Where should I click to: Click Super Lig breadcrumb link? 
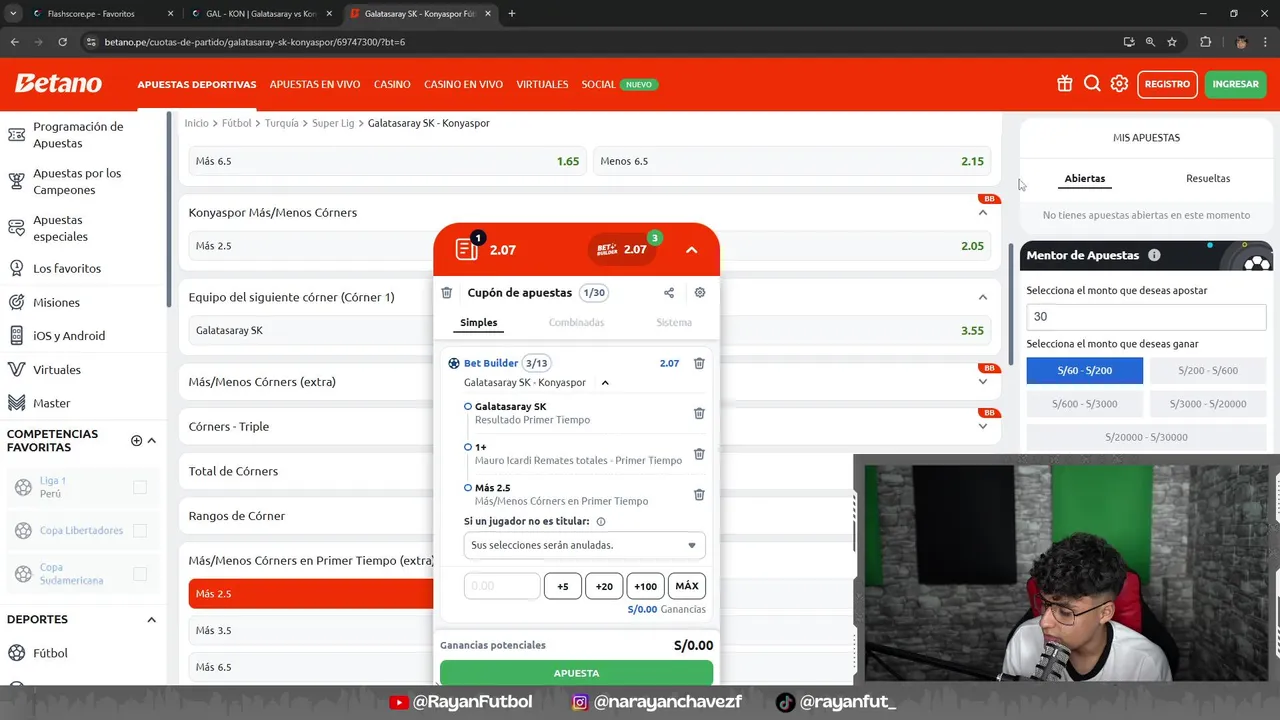pyautogui.click(x=333, y=123)
